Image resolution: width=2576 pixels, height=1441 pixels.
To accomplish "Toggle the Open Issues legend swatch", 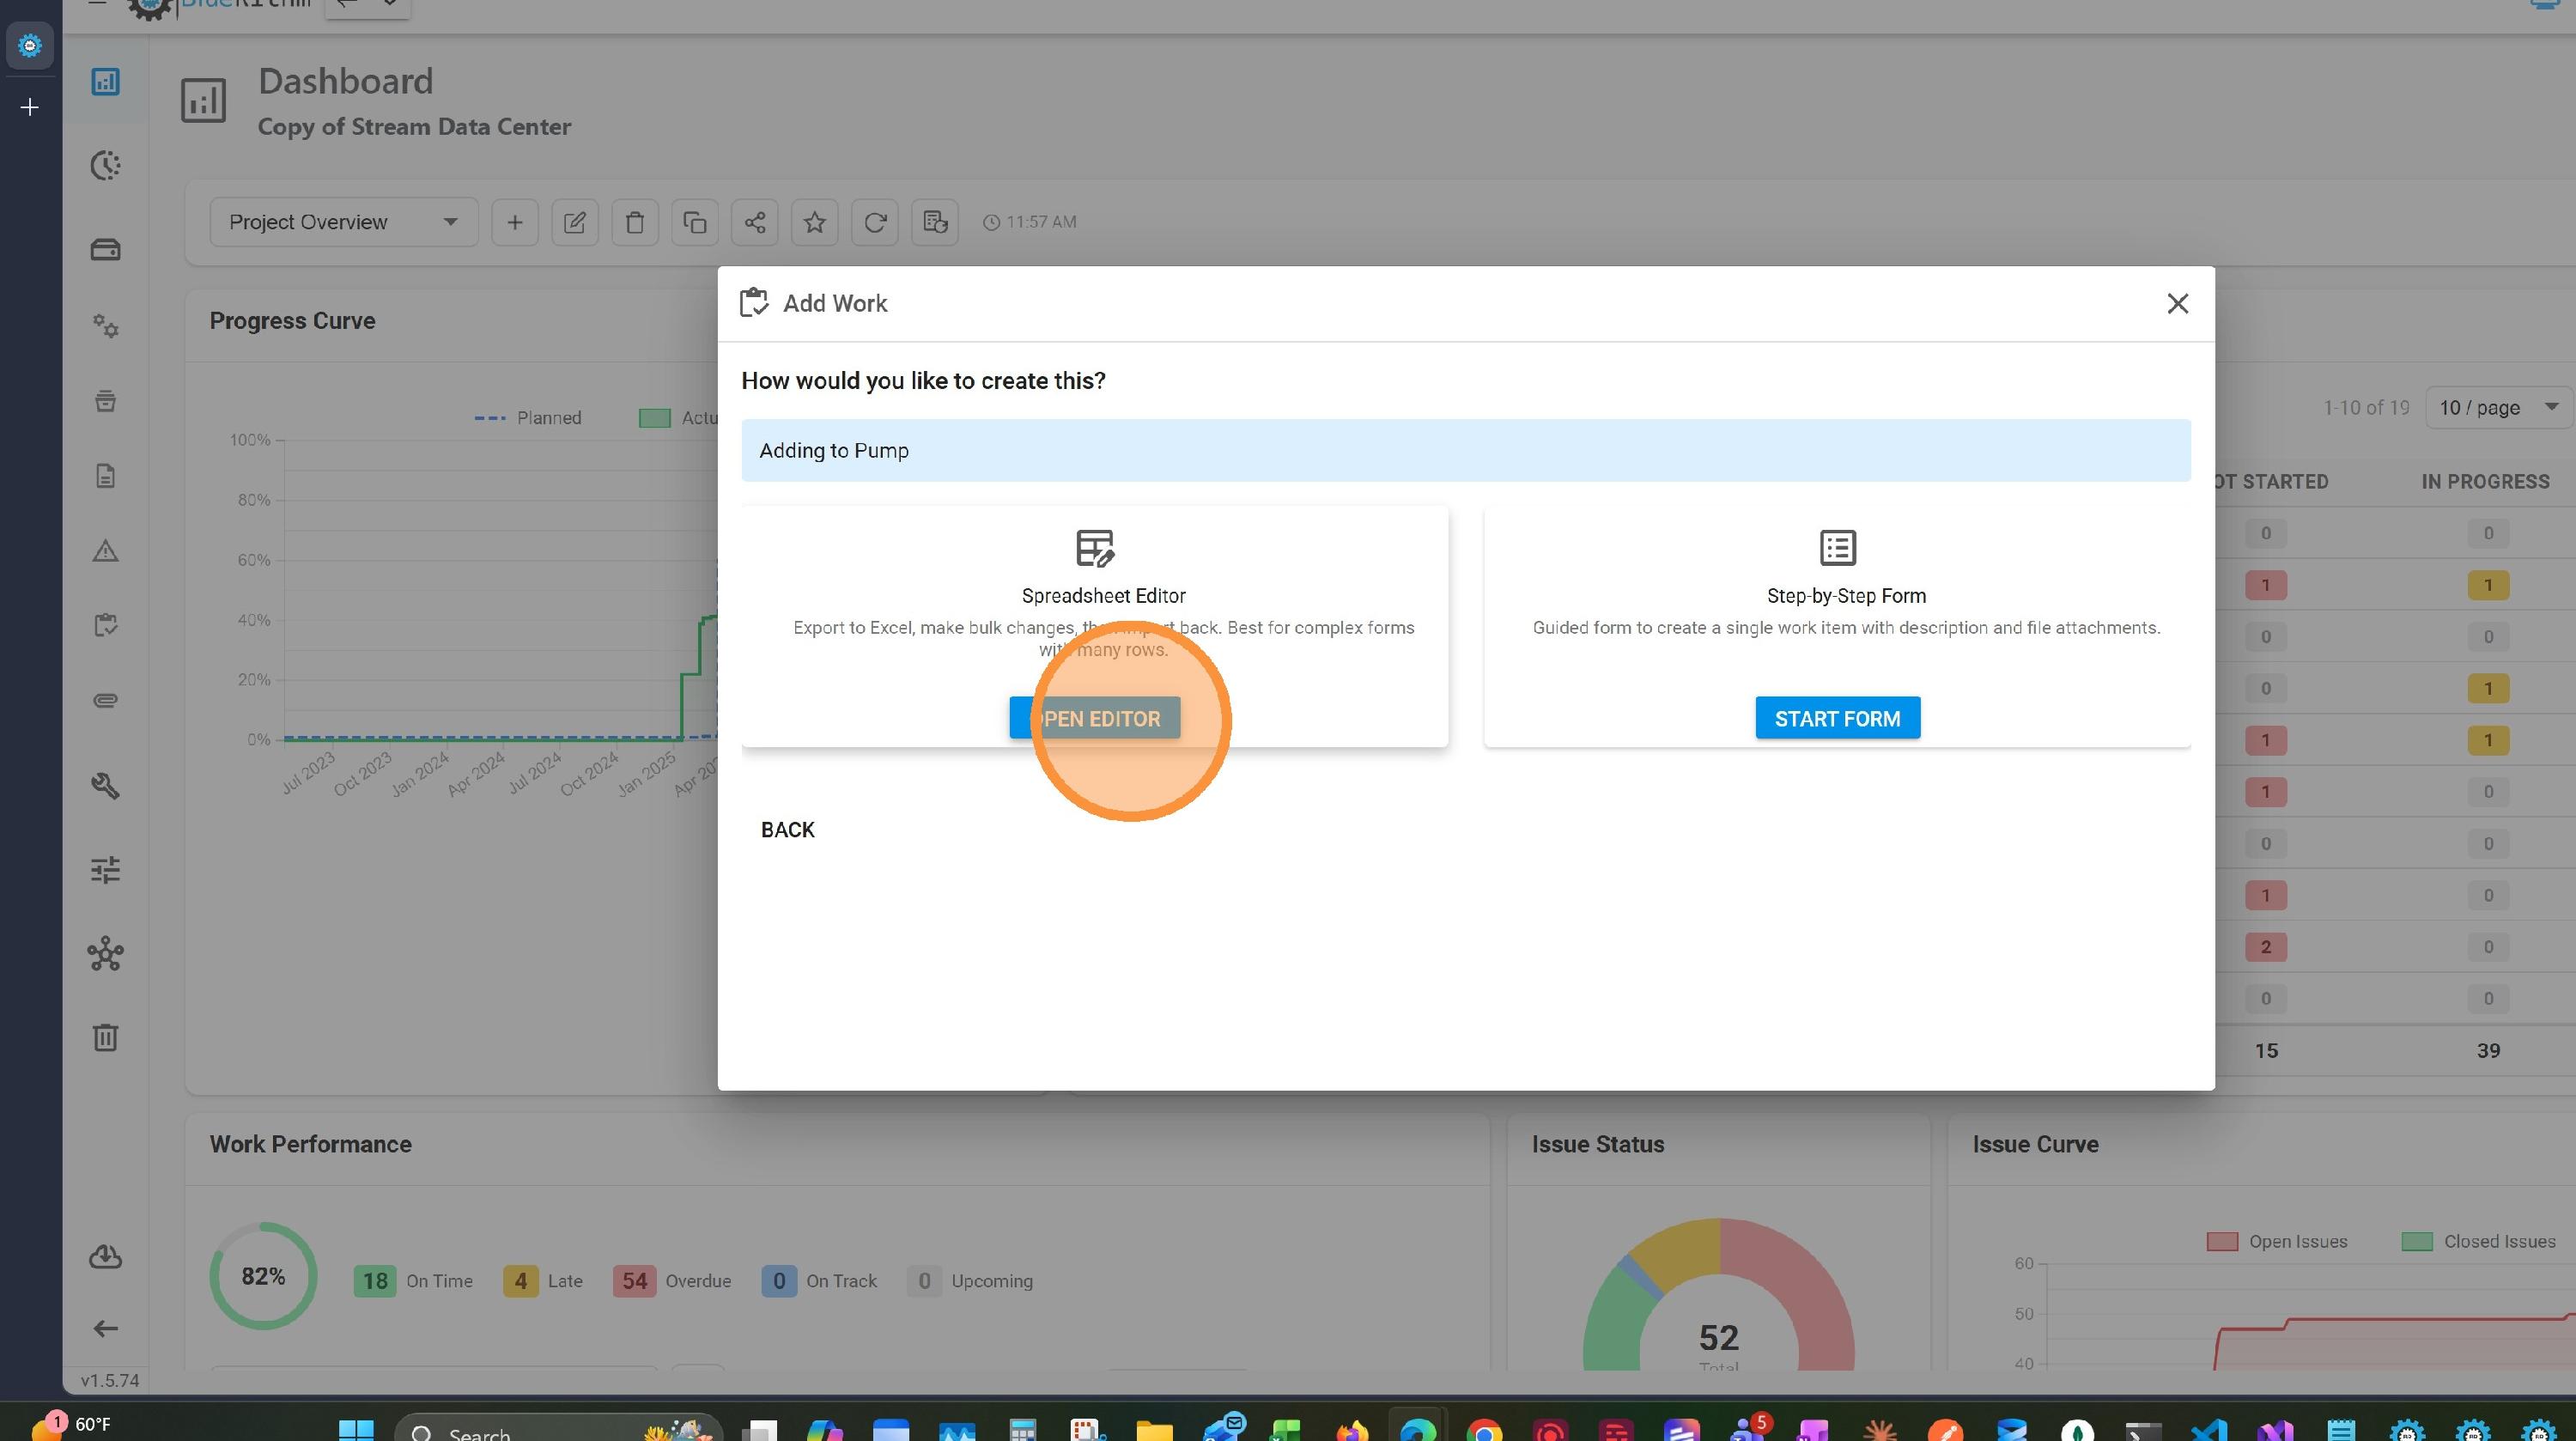I will (2221, 1241).
